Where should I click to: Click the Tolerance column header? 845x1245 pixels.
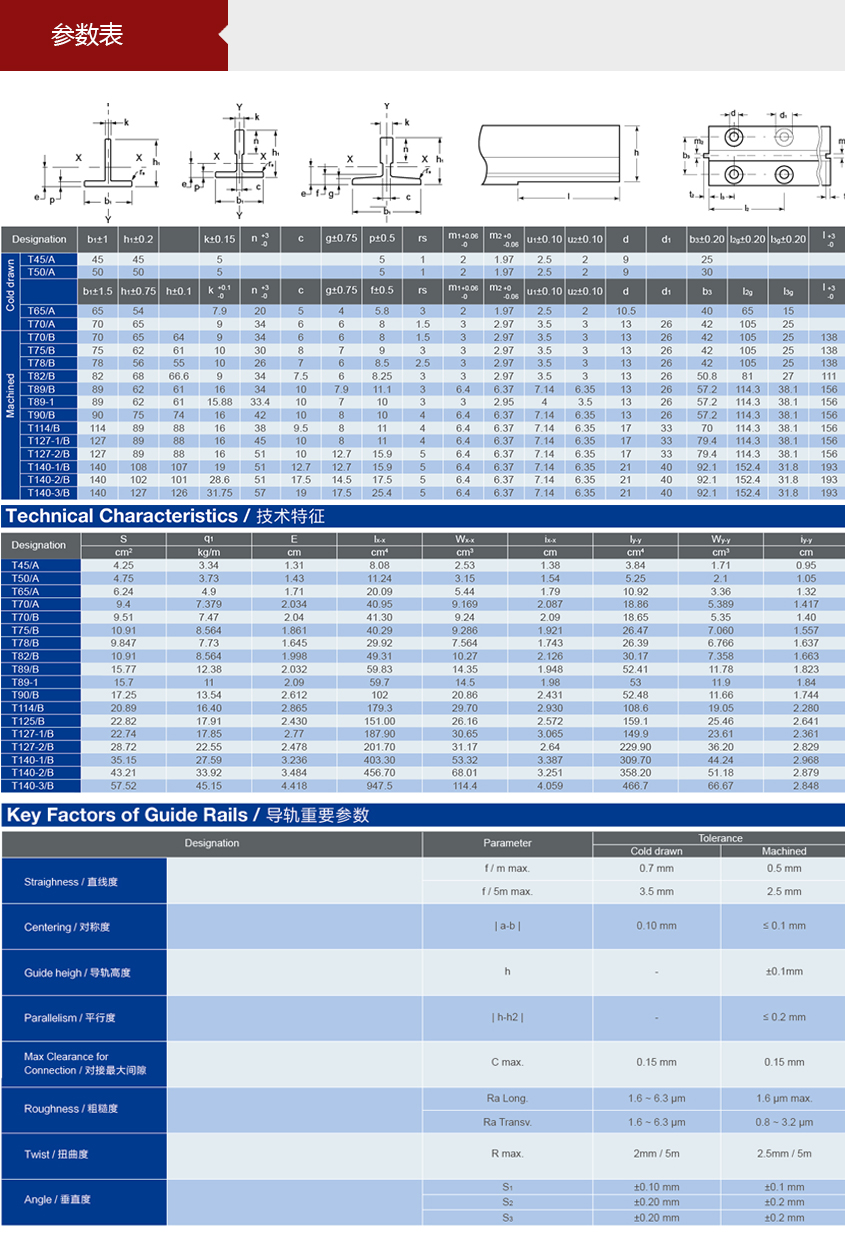[x=720, y=838]
